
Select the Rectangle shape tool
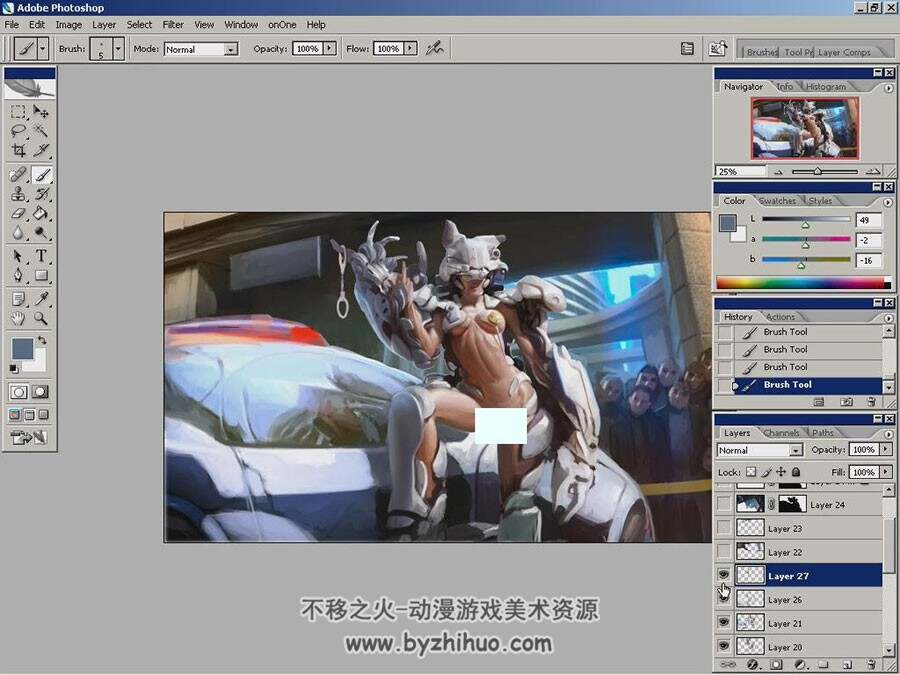(40, 276)
